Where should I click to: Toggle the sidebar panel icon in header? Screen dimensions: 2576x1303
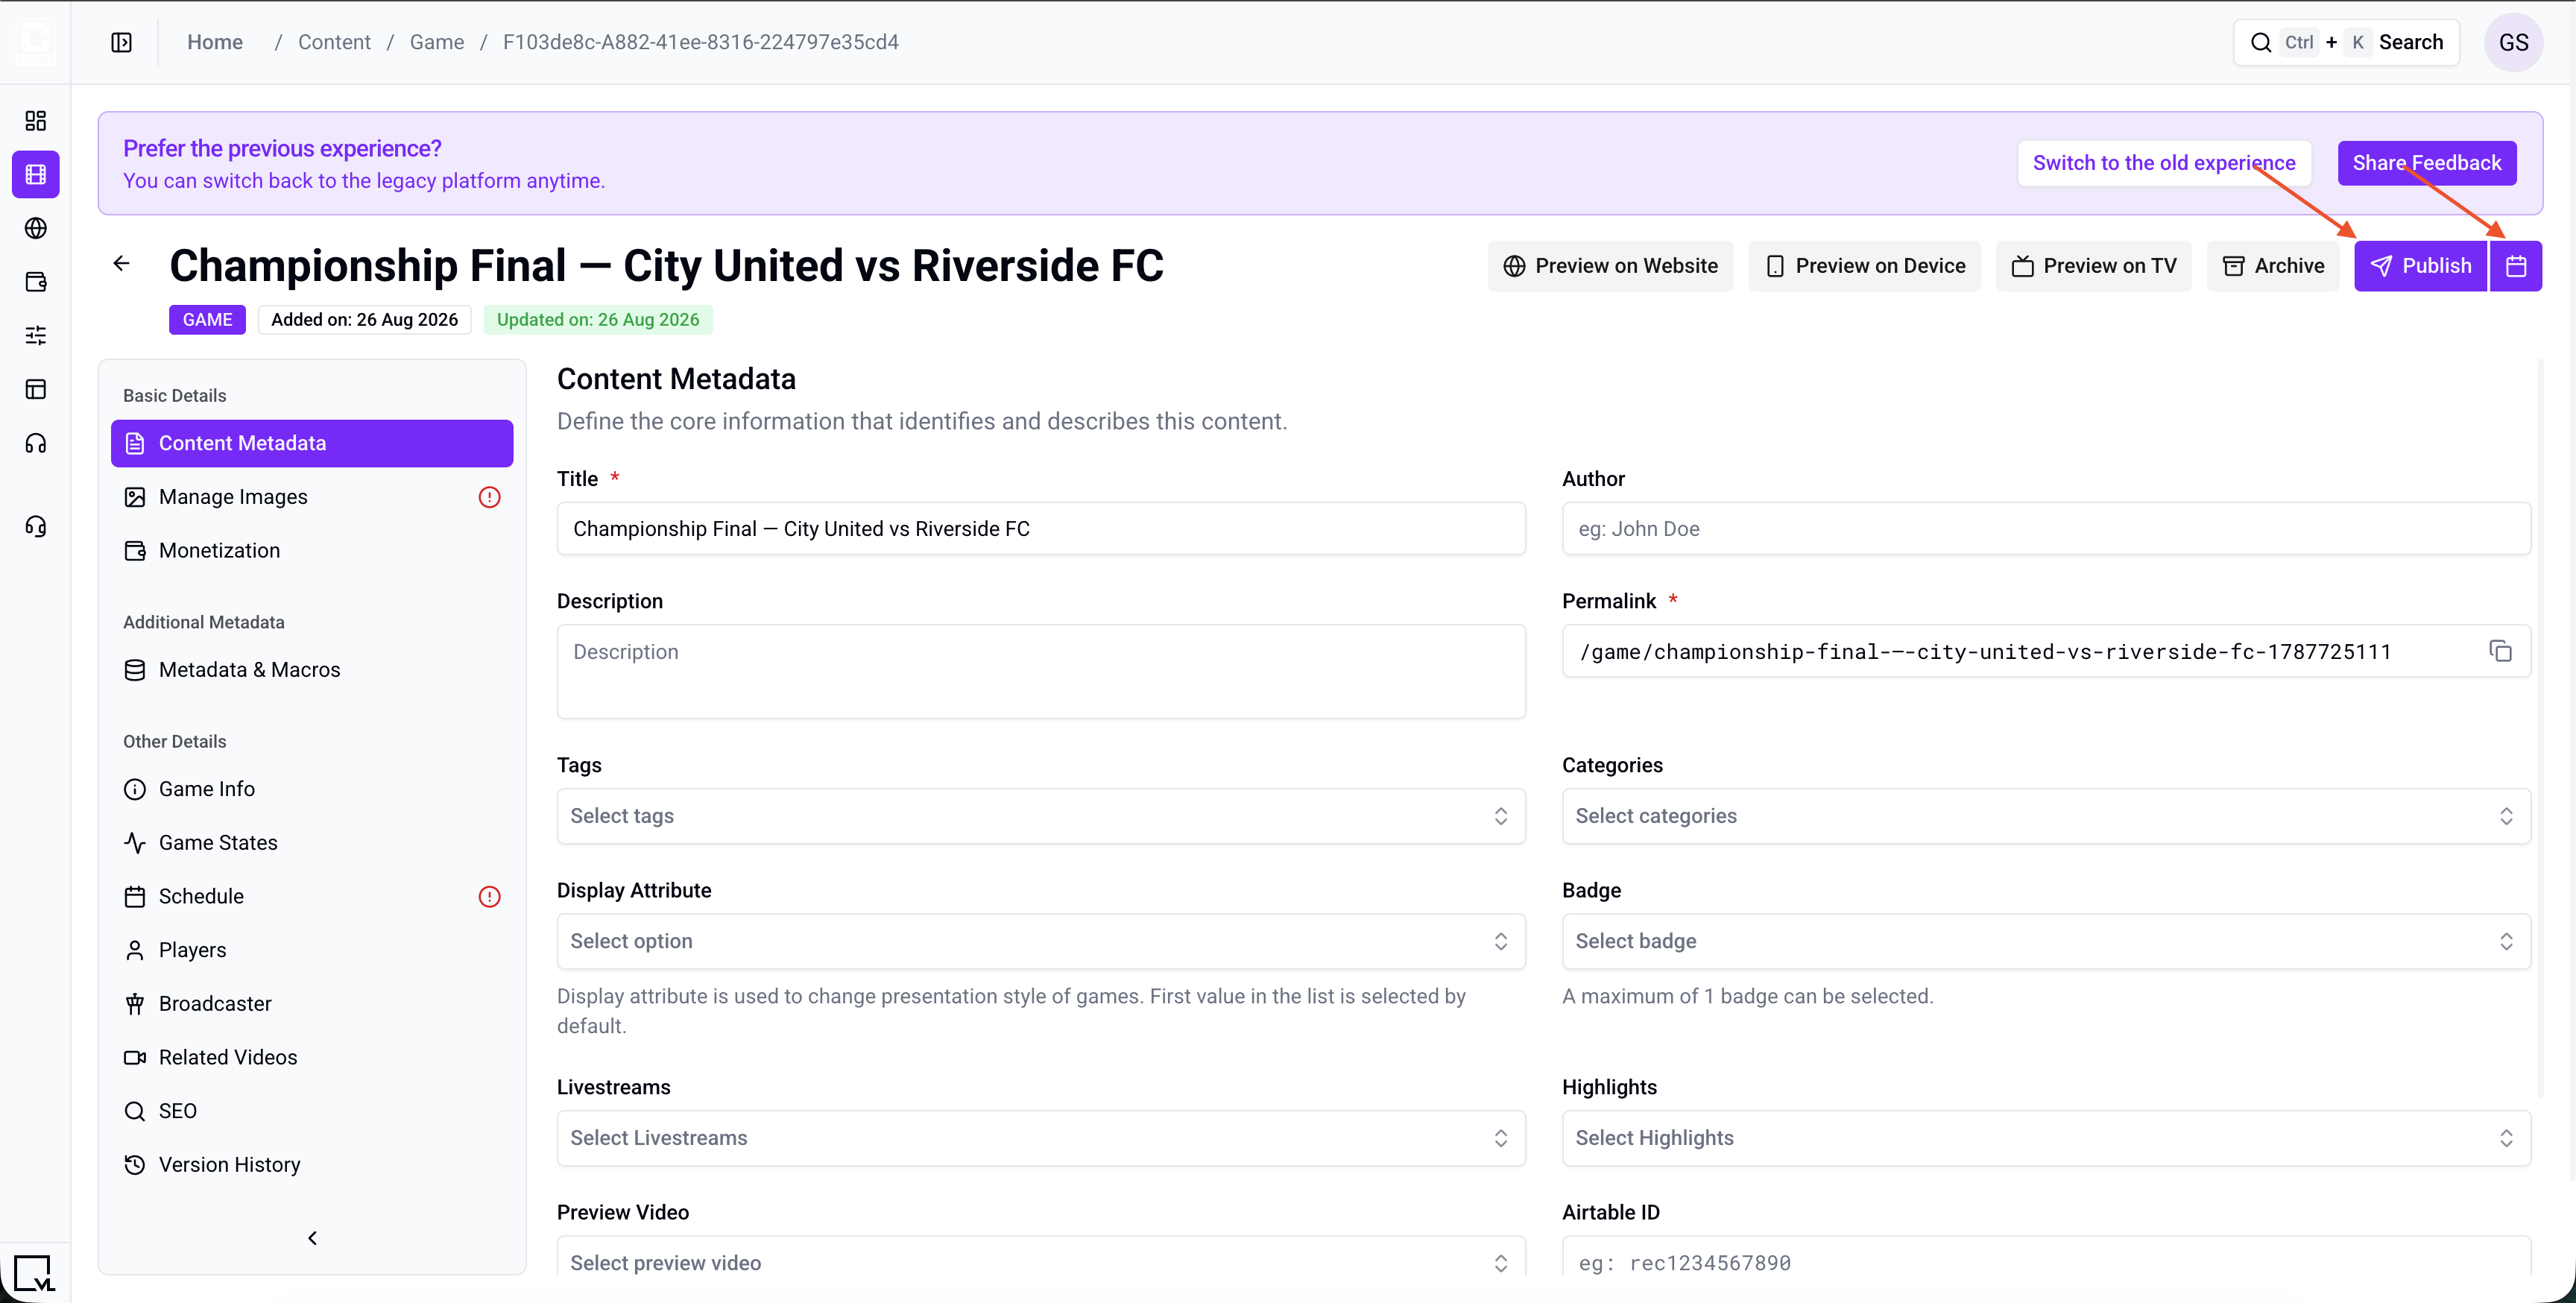121,42
